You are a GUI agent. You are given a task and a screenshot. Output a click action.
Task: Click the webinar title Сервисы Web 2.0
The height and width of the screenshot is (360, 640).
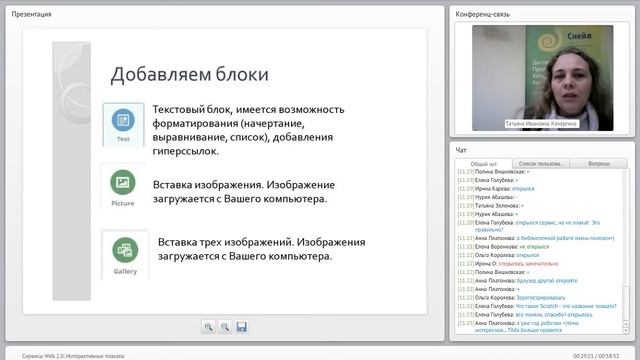point(73,356)
